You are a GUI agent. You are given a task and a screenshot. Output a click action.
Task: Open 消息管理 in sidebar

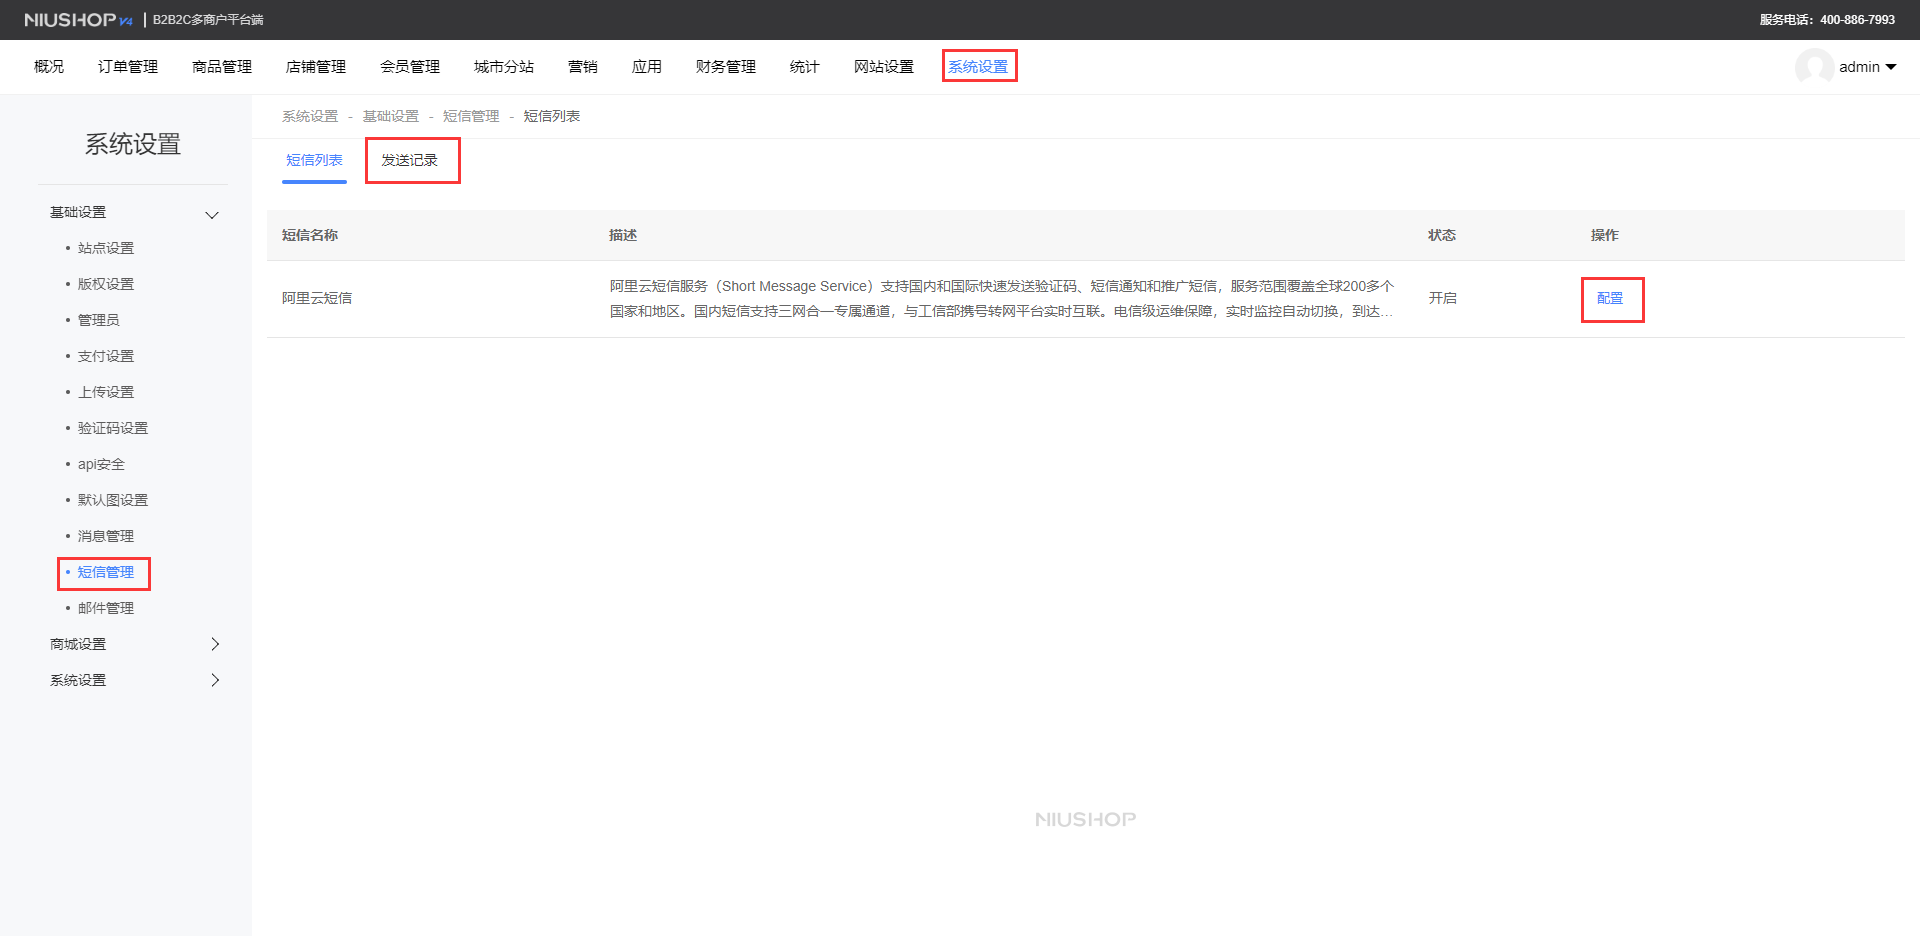pos(106,536)
